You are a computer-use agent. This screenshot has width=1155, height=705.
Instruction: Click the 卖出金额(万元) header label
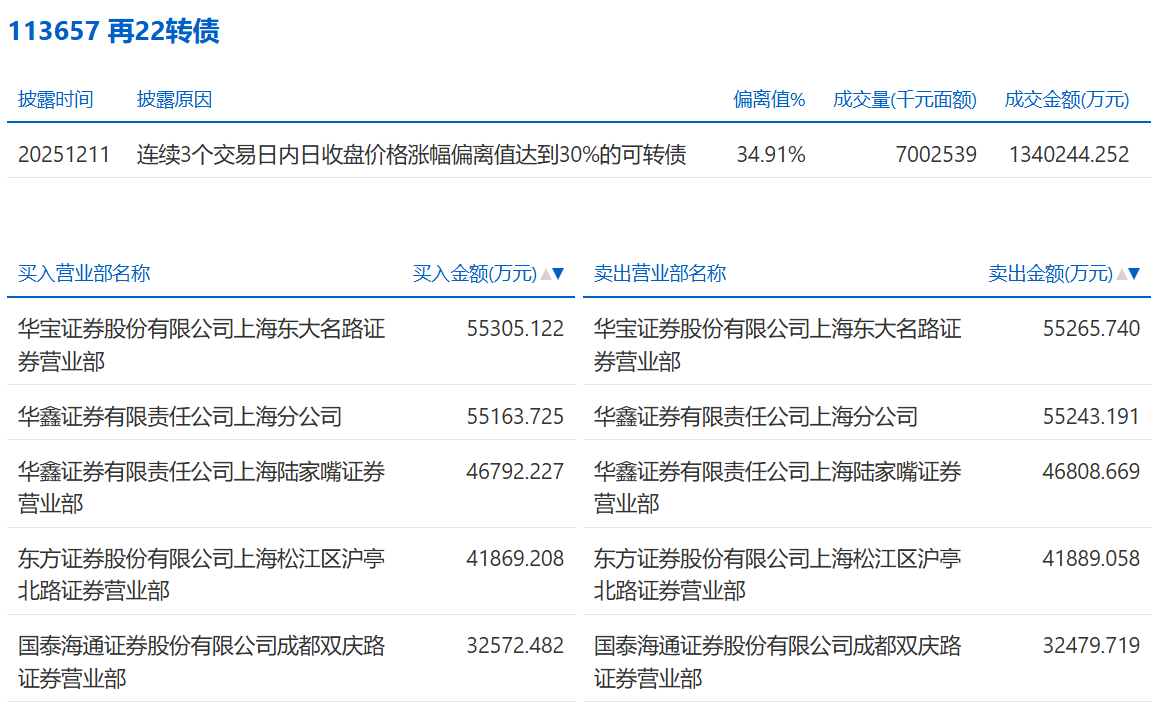(1050, 274)
